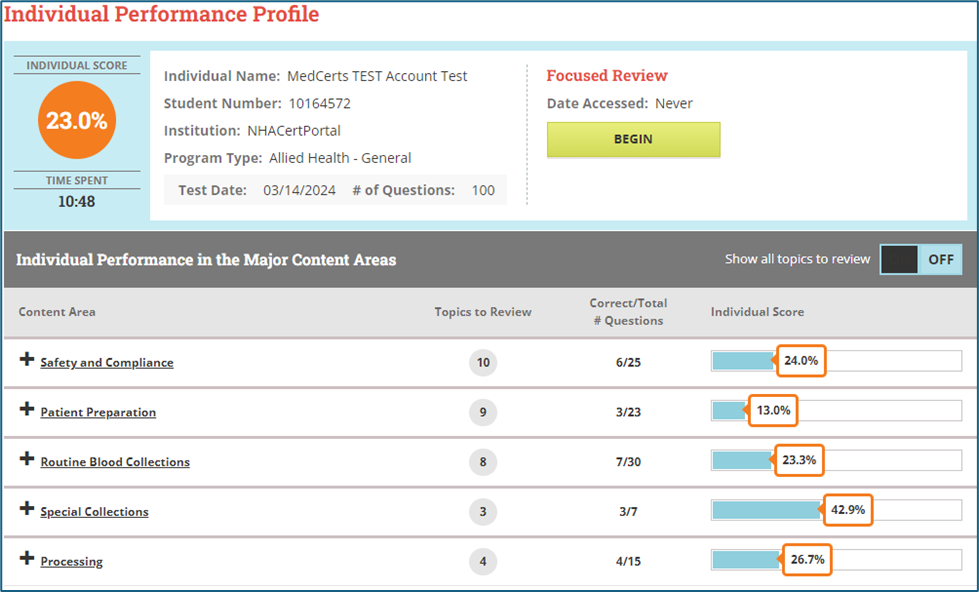
Task: Open the Special Collections link
Action: tap(94, 512)
